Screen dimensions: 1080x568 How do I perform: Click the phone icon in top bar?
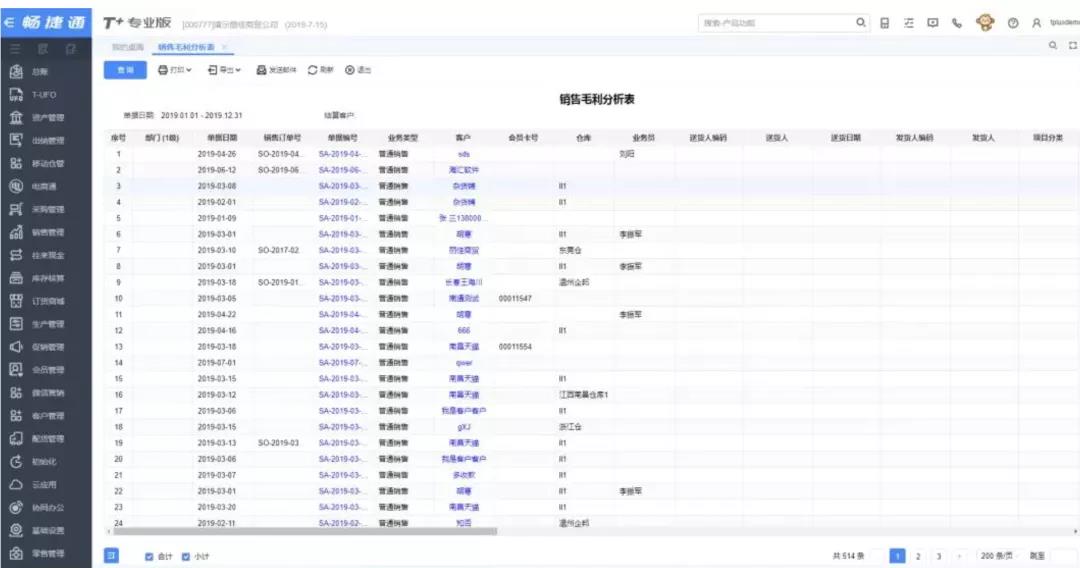tap(957, 23)
